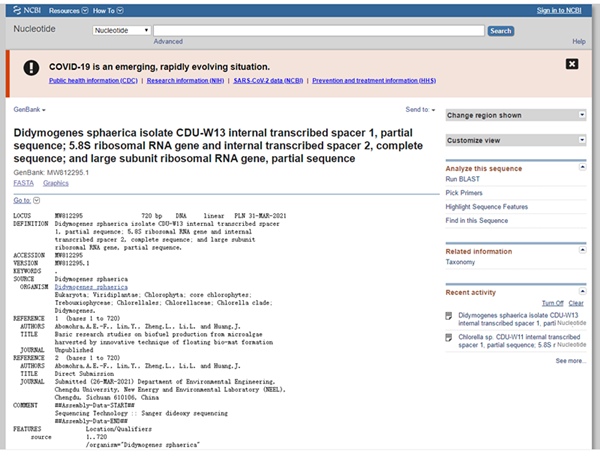Open the Nucleotide database dropdown
600x453 pixels.
tap(121, 31)
